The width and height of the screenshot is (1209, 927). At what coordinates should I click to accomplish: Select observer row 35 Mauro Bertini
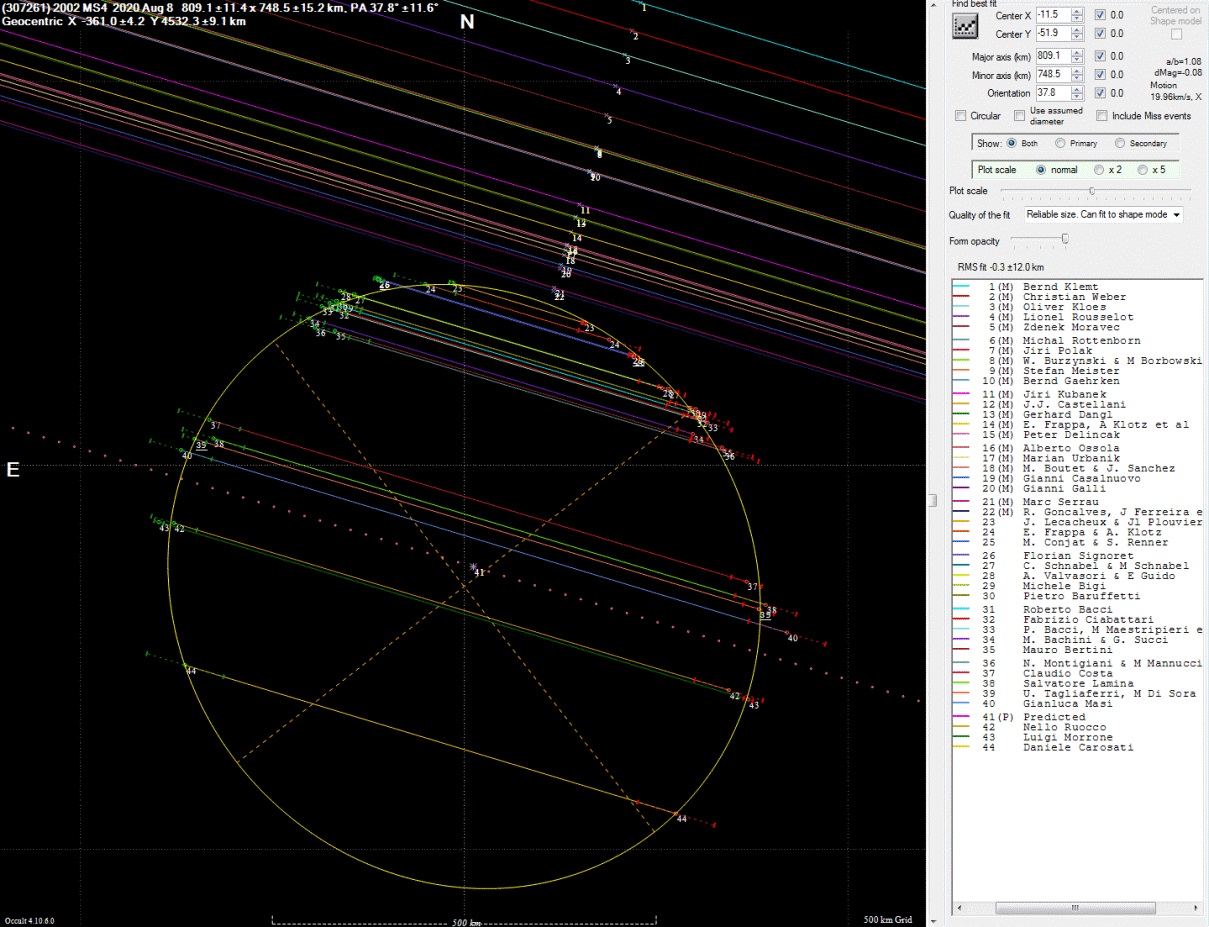1078,650
